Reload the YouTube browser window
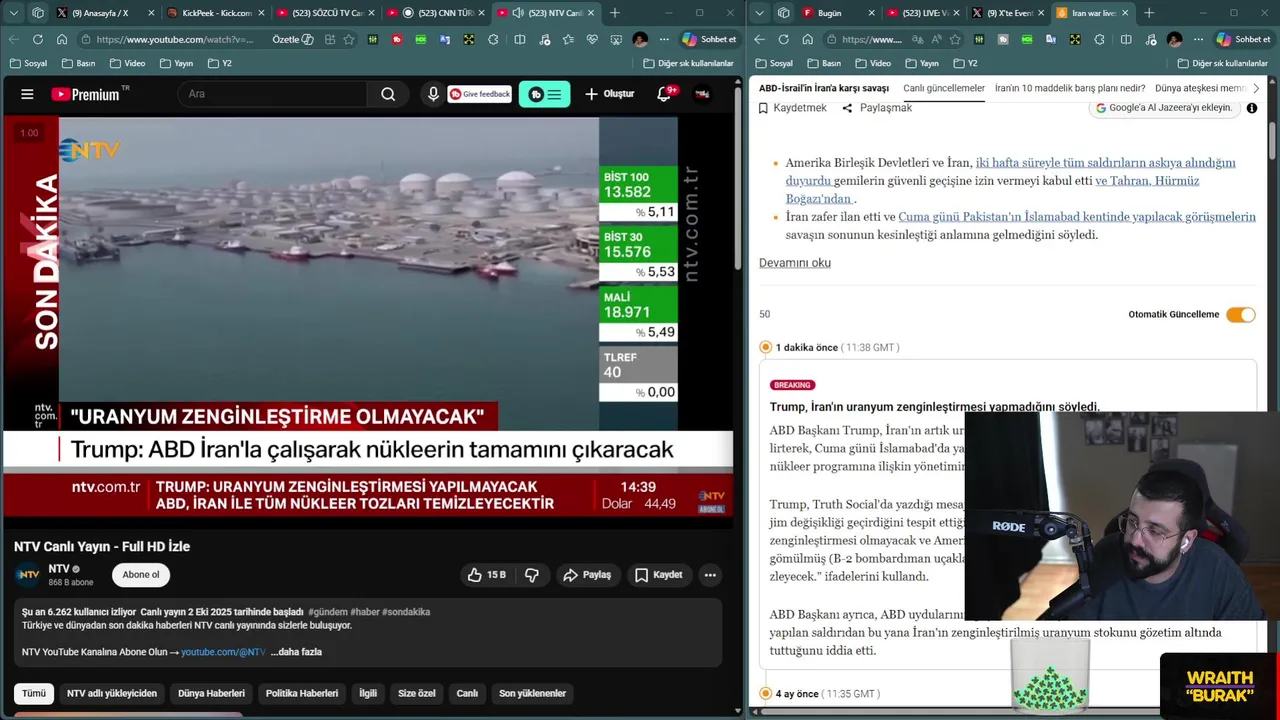Viewport: 1280px width, 720px height. tap(37, 39)
